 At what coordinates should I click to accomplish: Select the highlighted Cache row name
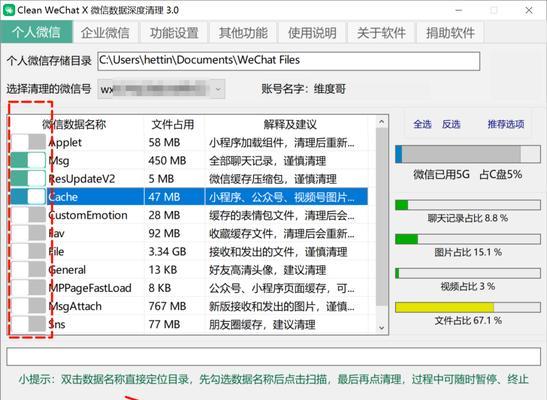coord(63,197)
